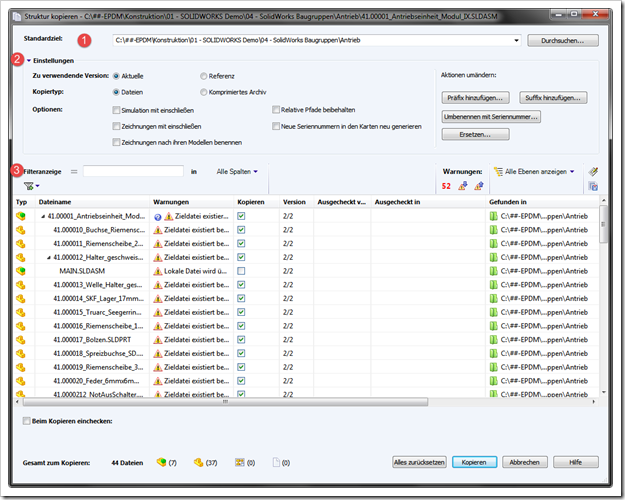Click part icon of 41.000014_SKF_Lager row

pyautogui.click(x=21, y=299)
